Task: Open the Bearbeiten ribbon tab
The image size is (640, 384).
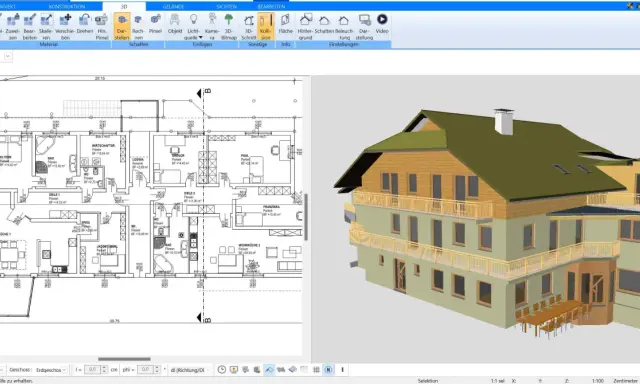Action: pyautogui.click(x=271, y=7)
